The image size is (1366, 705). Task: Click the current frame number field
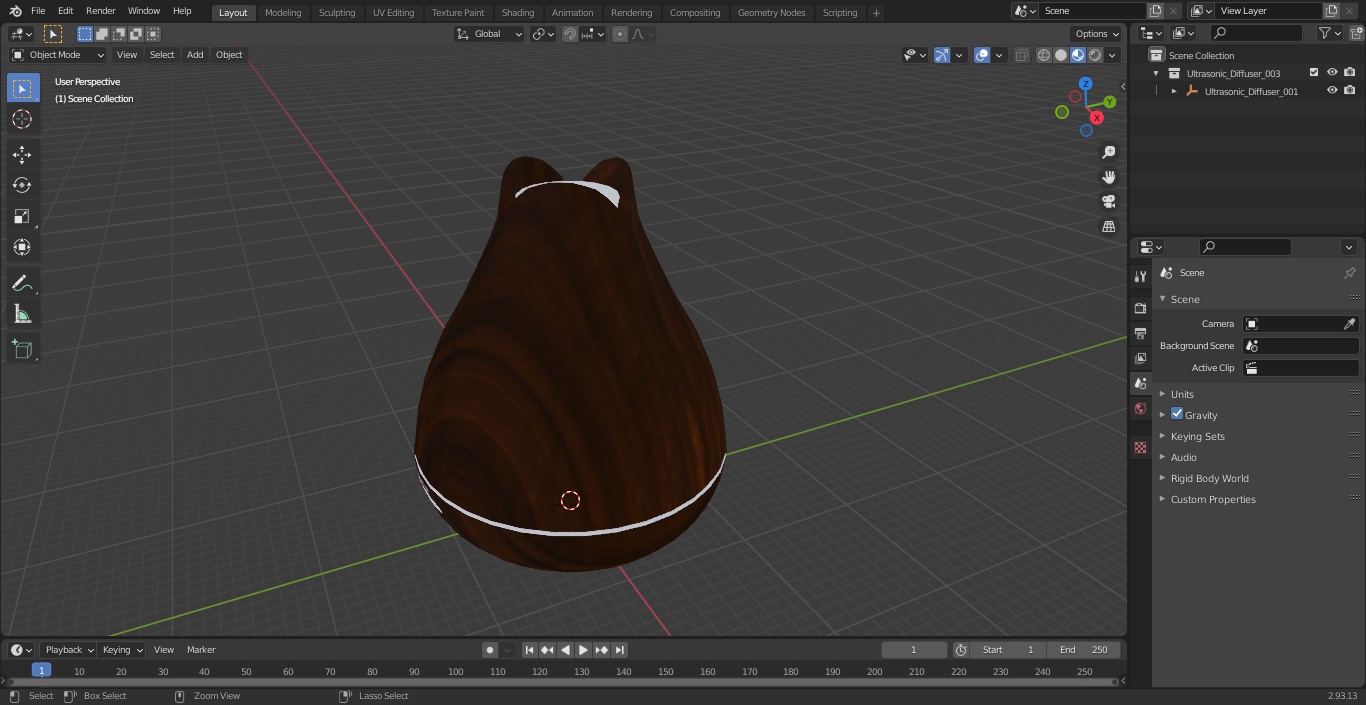coord(913,650)
